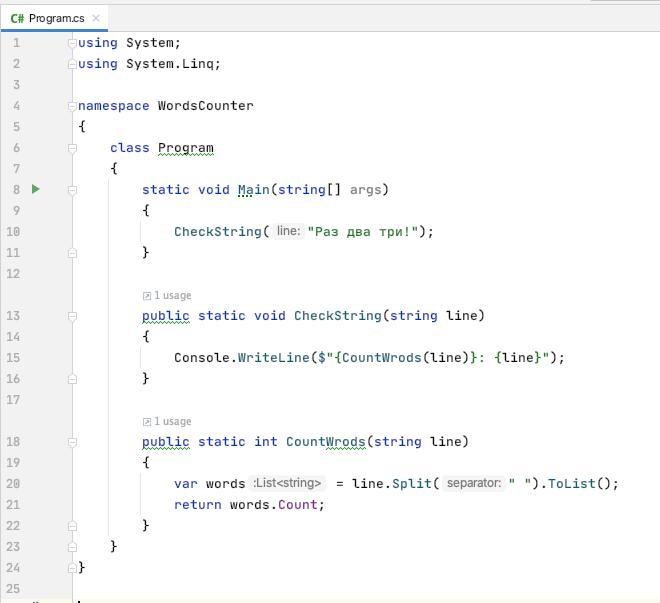Click underlined 'public' keyword on line 13

[x=166, y=316]
